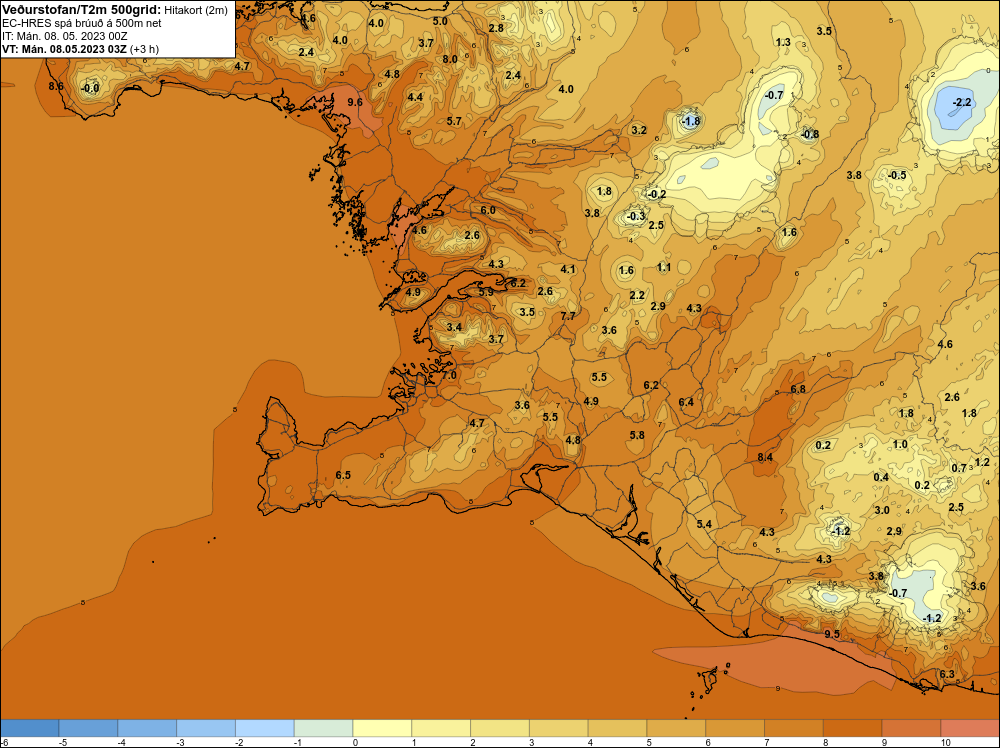1000x748 pixels.
Task: Click the 'EC-HRES spá brúuð á 500m net' line
Action: 82,24
